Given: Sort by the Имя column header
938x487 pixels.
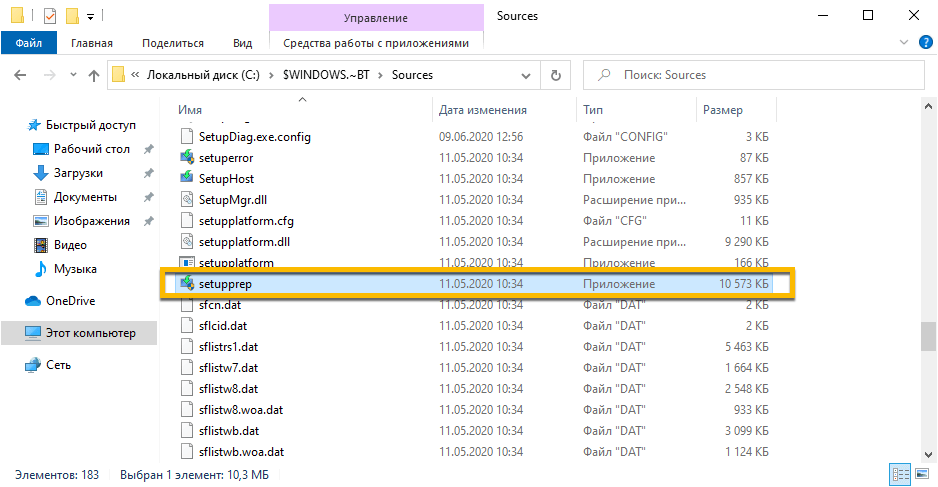Looking at the screenshot, I should pyautogui.click(x=190, y=110).
